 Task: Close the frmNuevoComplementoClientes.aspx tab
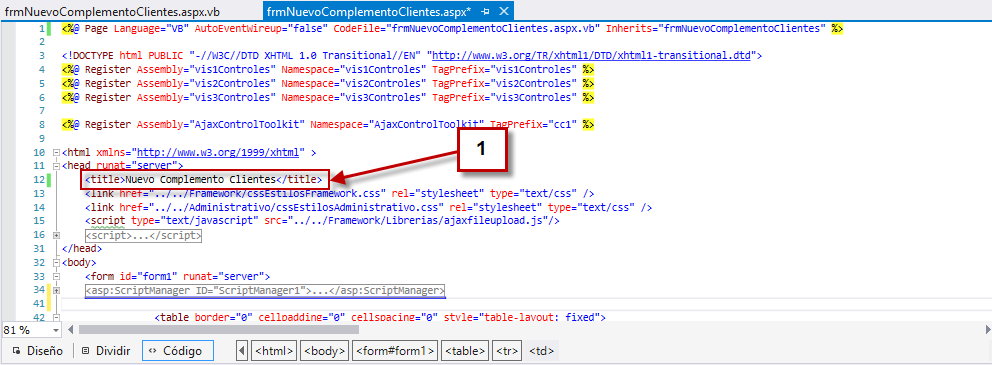(503, 11)
